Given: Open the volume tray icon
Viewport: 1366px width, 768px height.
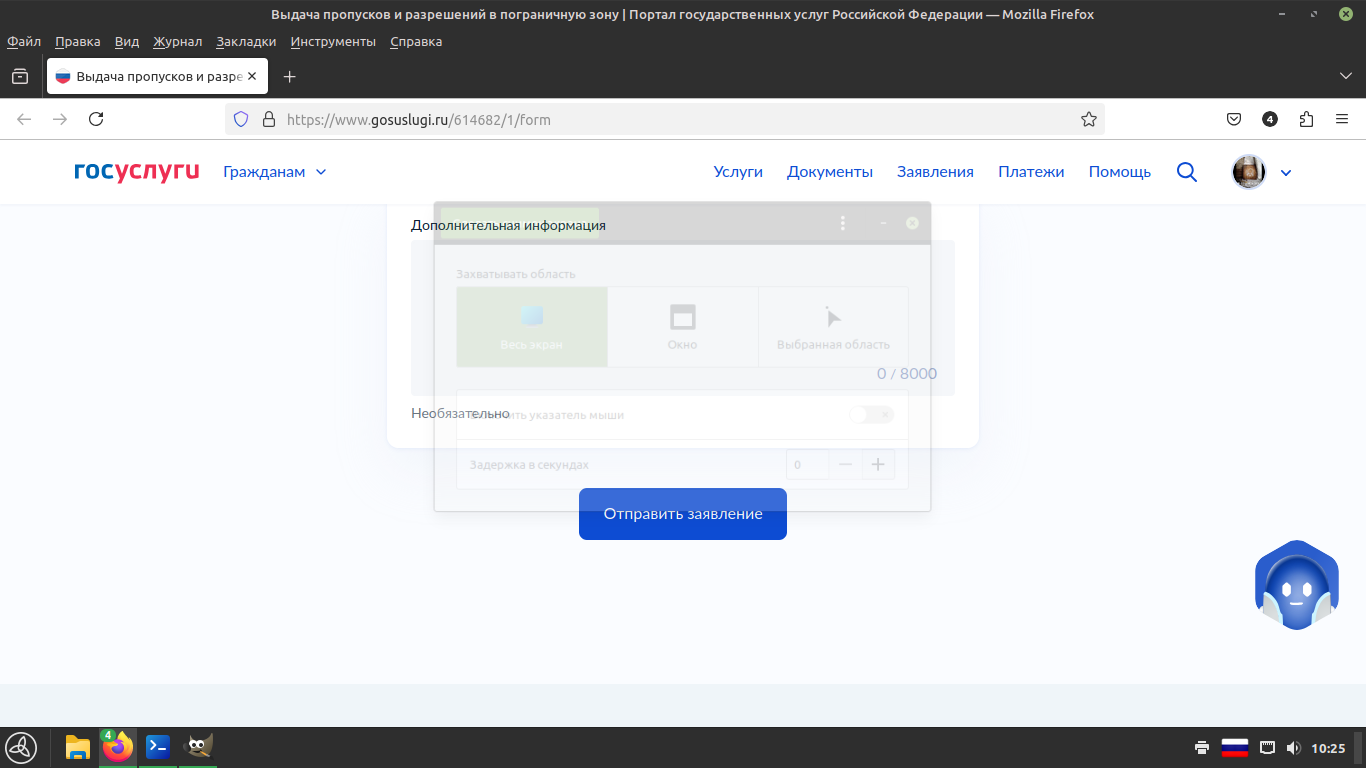Looking at the screenshot, I should click(1293, 748).
